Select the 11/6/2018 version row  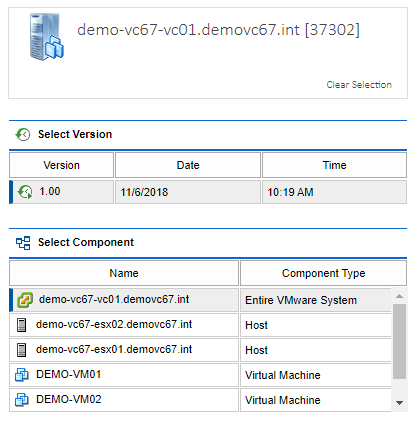pos(208,192)
